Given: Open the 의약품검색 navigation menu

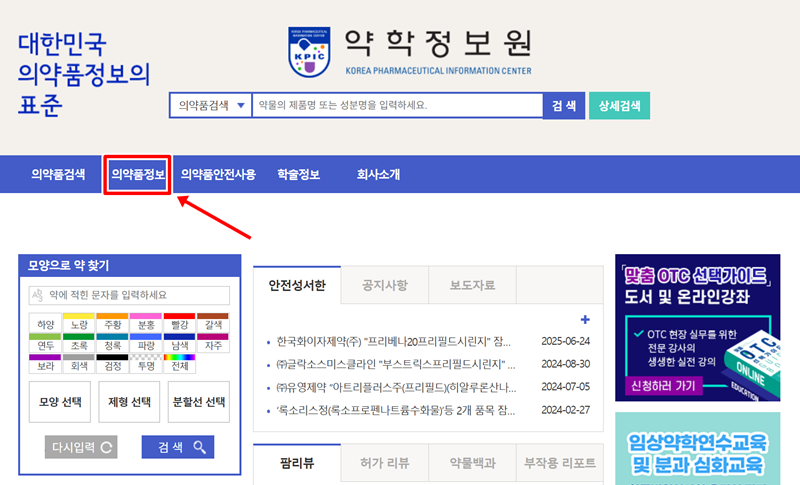Looking at the screenshot, I should tap(58, 174).
